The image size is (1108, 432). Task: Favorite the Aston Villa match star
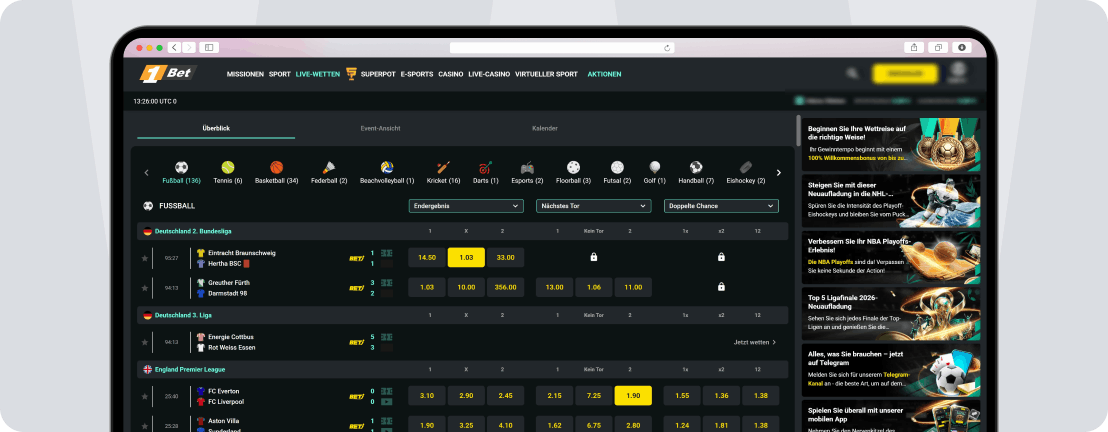pos(145,426)
